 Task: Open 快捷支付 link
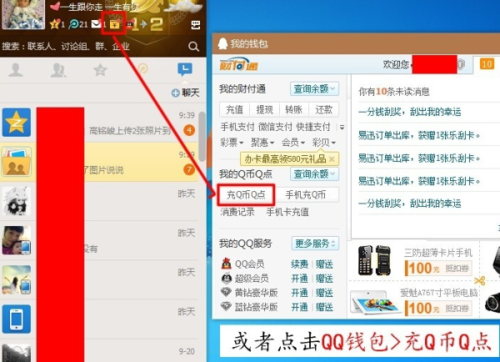pos(313,127)
